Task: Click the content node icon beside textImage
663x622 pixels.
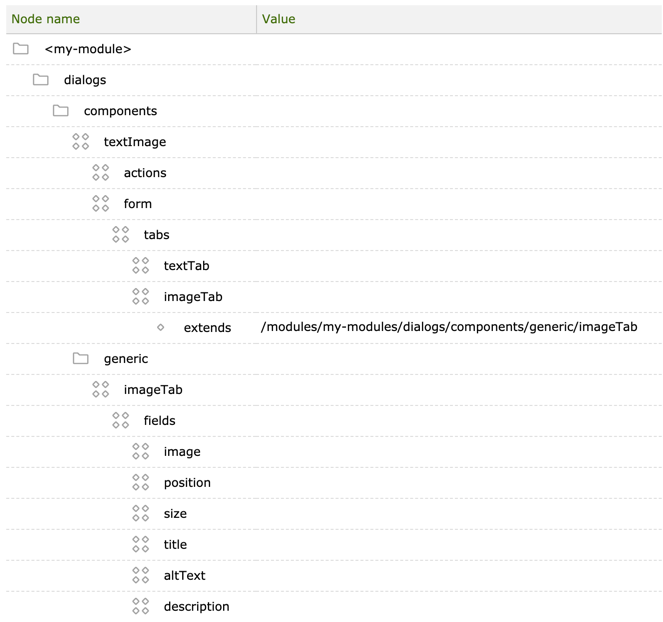Action: pyautogui.click(x=80, y=142)
